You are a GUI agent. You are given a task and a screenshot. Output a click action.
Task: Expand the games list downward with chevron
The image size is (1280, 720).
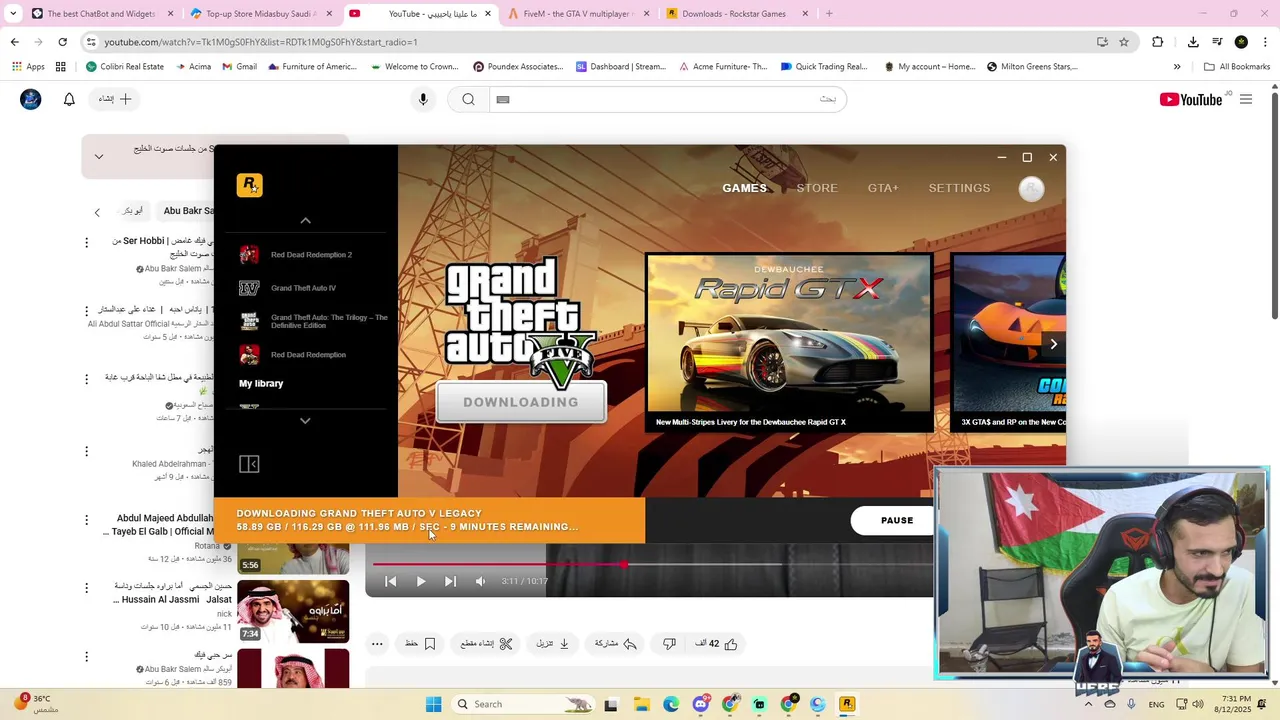[305, 421]
